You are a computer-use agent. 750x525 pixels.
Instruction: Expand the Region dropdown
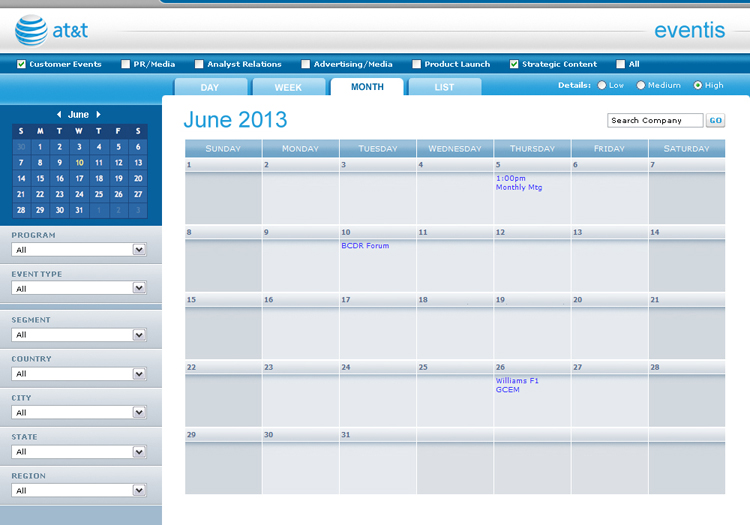coord(79,490)
